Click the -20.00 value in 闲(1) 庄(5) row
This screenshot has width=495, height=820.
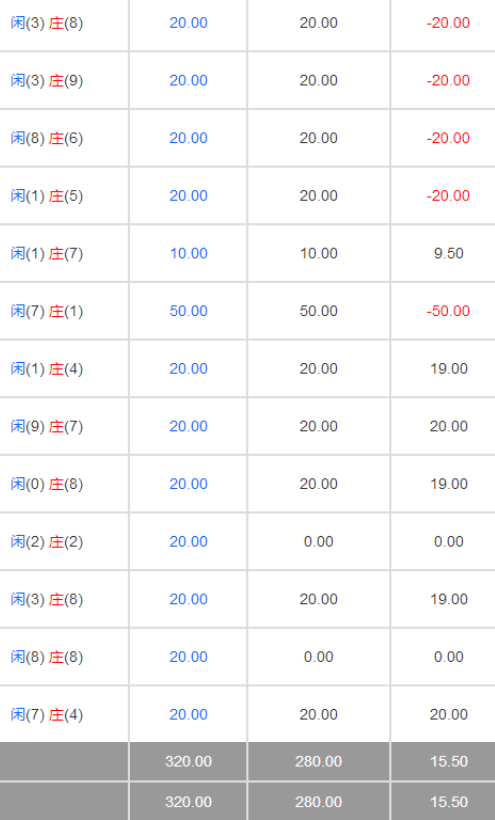pos(448,196)
